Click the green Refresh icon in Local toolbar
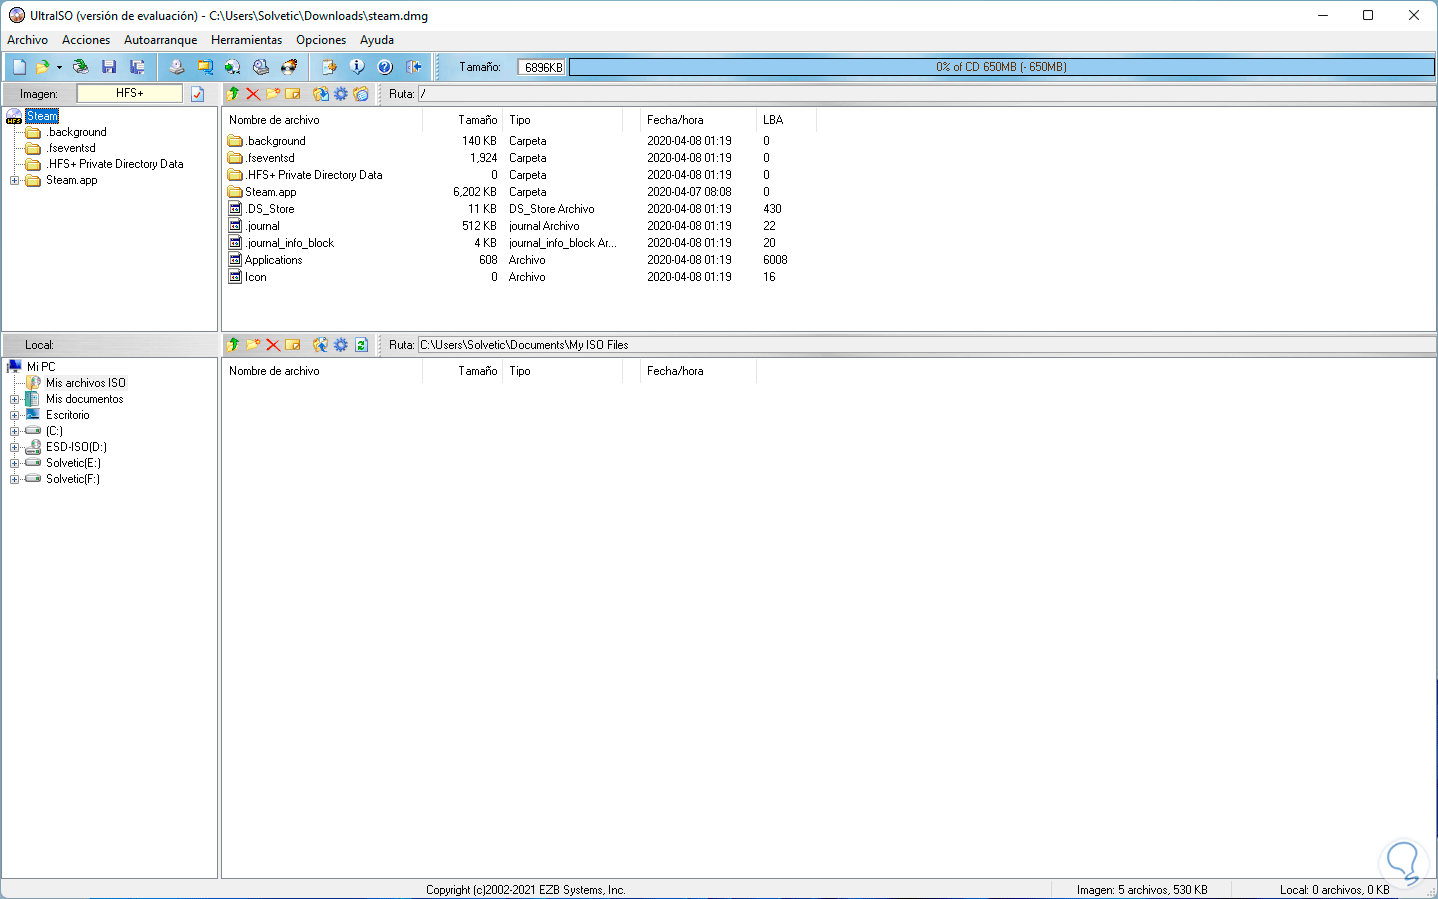Image resolution: width=1438 pixels, height=899 pixels. [361, 345]
